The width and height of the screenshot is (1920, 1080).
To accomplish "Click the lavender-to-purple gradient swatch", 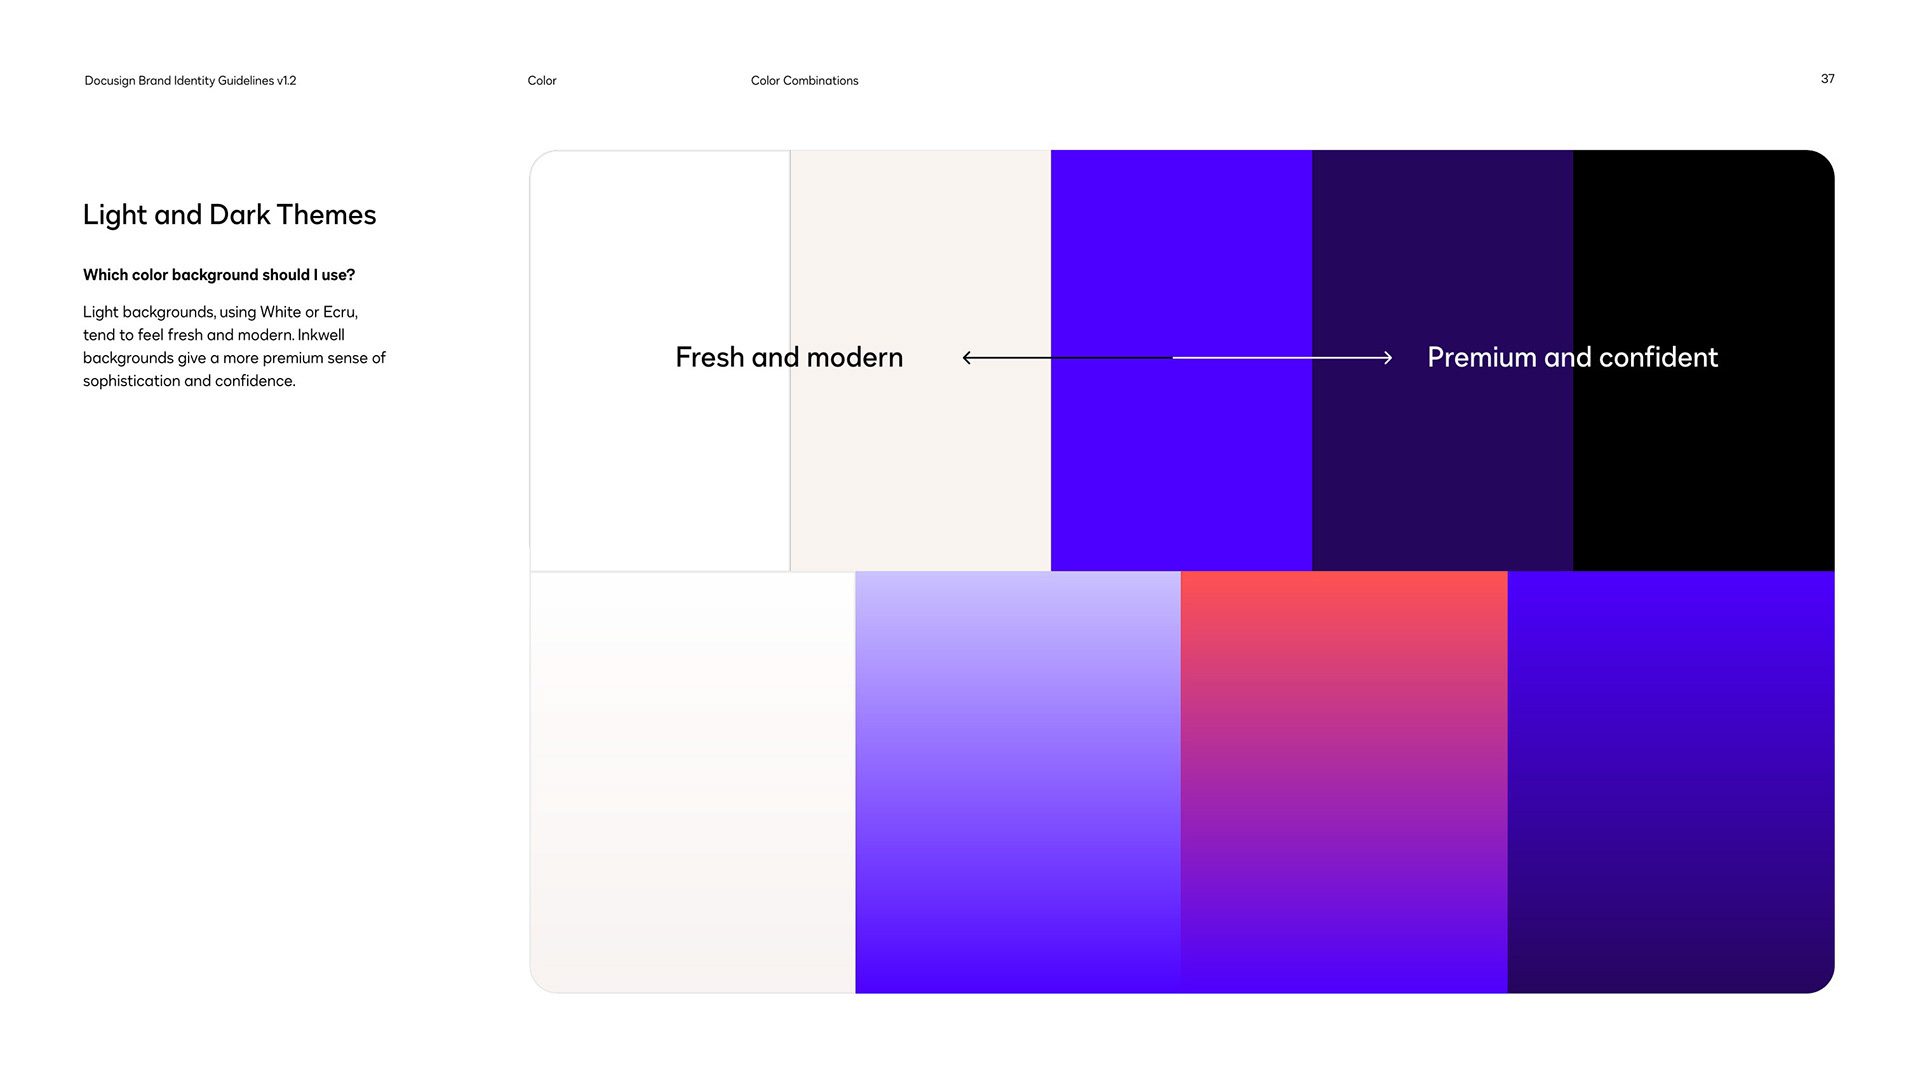I will pos(1018,782).
